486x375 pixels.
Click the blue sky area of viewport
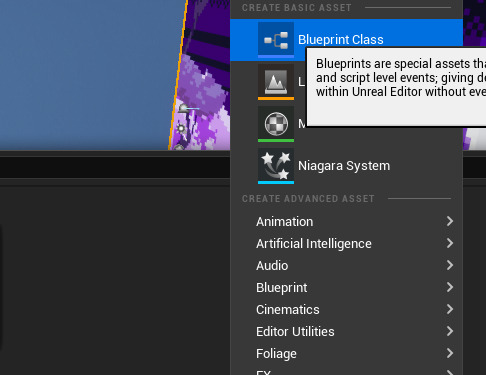coord(87,73)
